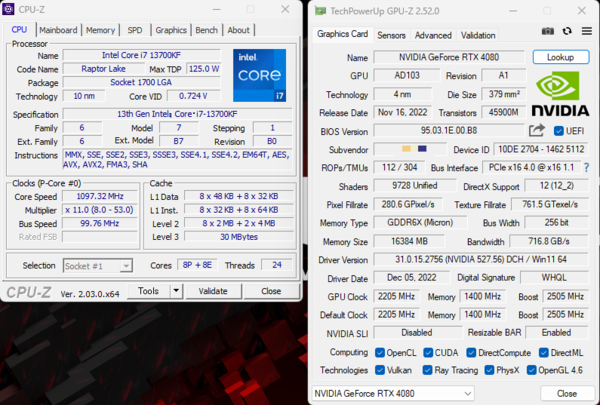Click the Close button in GPU-Z
The image size is (600, 405).
pyautogui.click(x=567, y=394)
